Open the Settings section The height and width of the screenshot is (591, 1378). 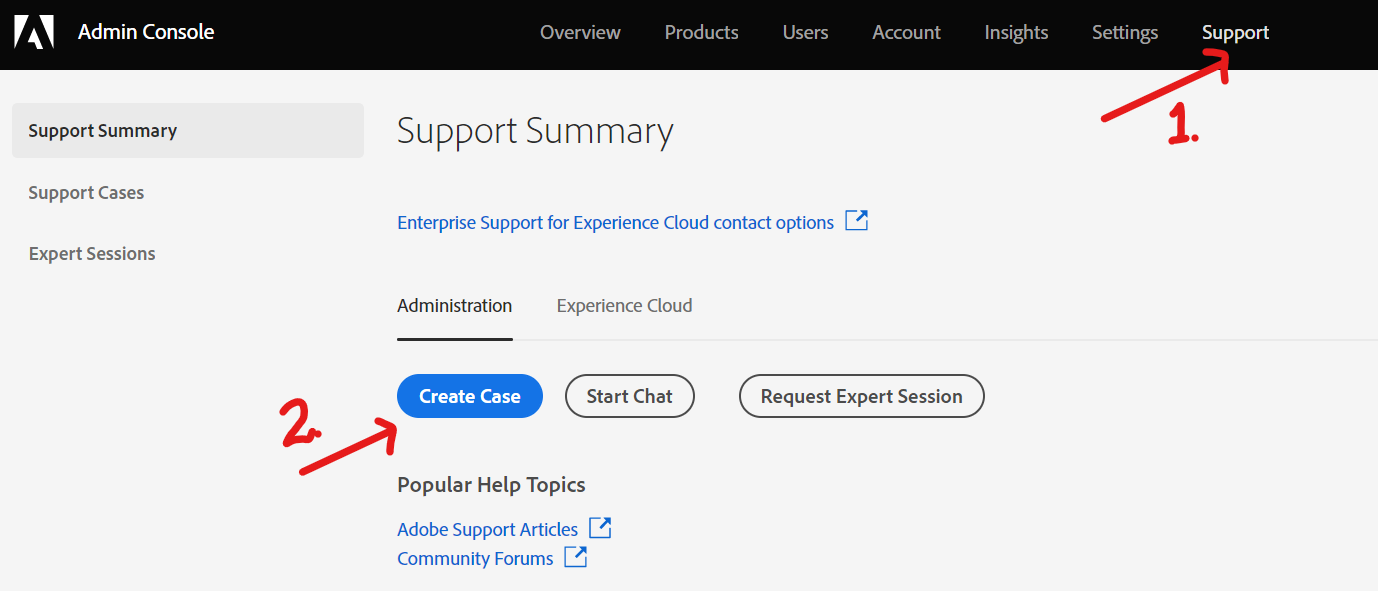tap(1124, 32)
